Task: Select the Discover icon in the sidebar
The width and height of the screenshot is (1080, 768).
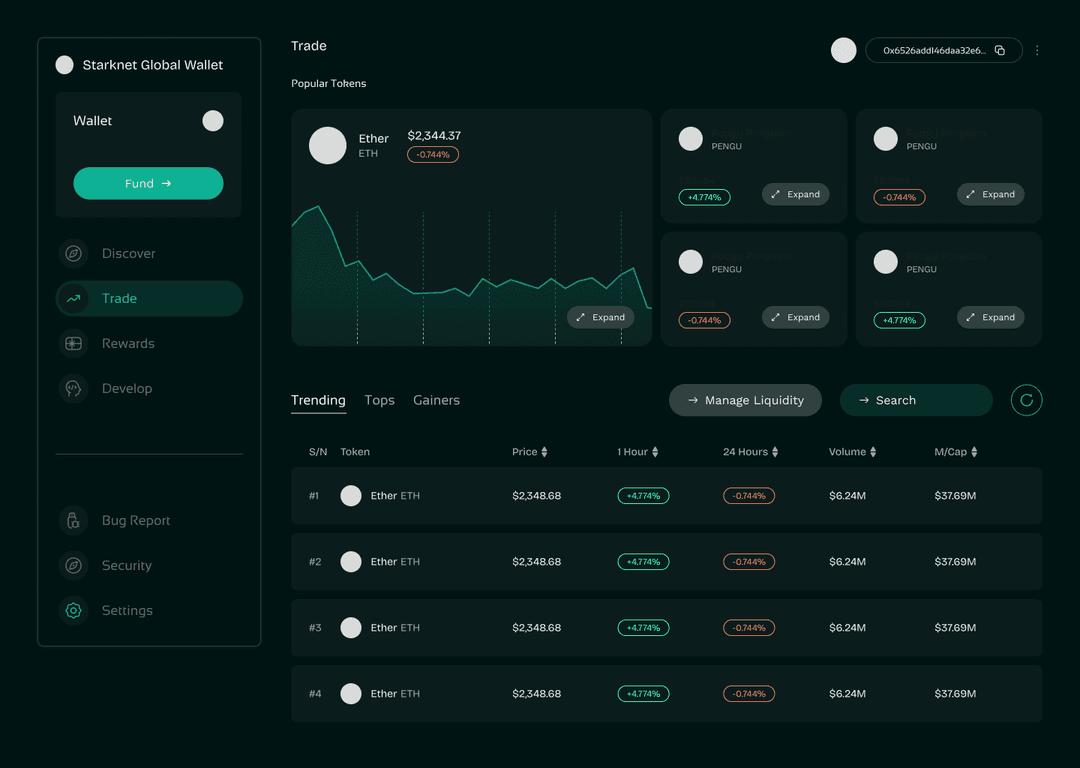Action: click(x=73, y=253)
